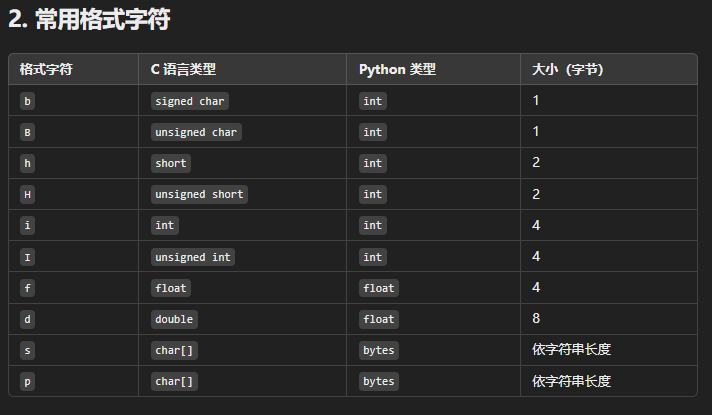
Task: Click the 'p' format character code
Action: click(x=27, y=381)
